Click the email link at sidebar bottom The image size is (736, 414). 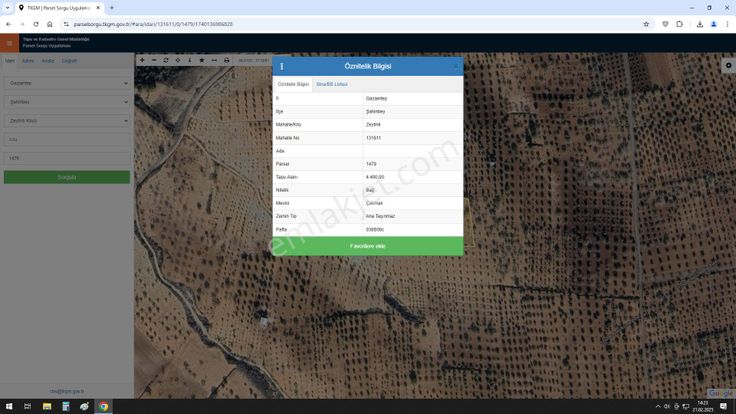[67, 391]
